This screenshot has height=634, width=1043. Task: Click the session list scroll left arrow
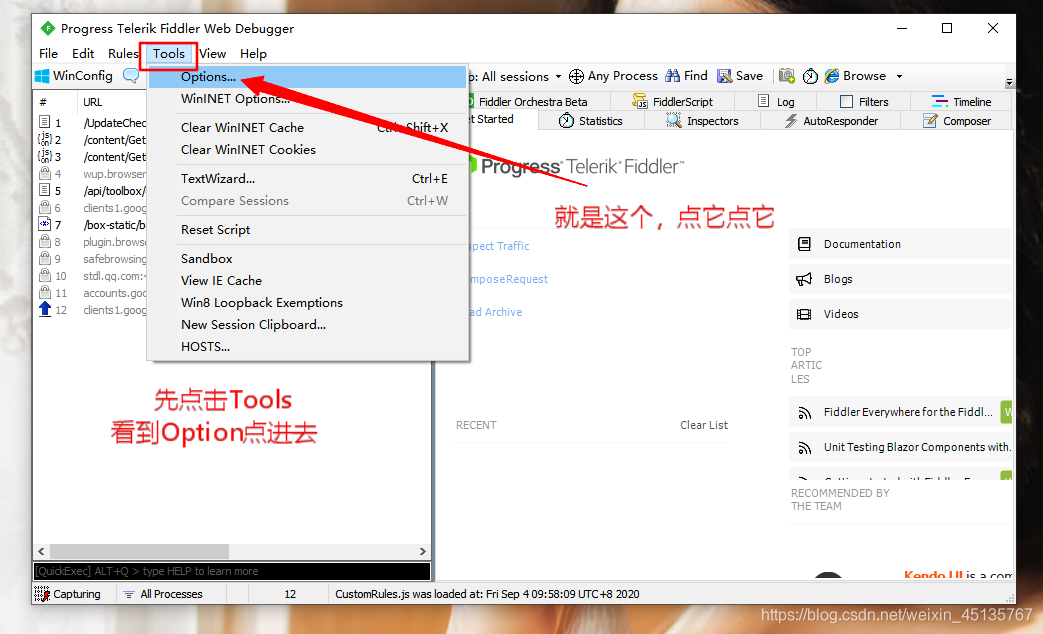(x=41, y=552)
